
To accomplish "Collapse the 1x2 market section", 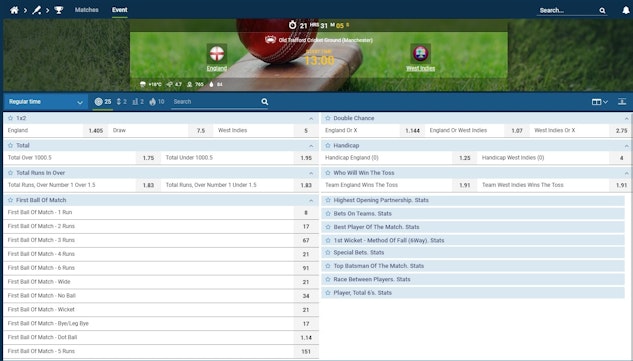I will point(311,119).
